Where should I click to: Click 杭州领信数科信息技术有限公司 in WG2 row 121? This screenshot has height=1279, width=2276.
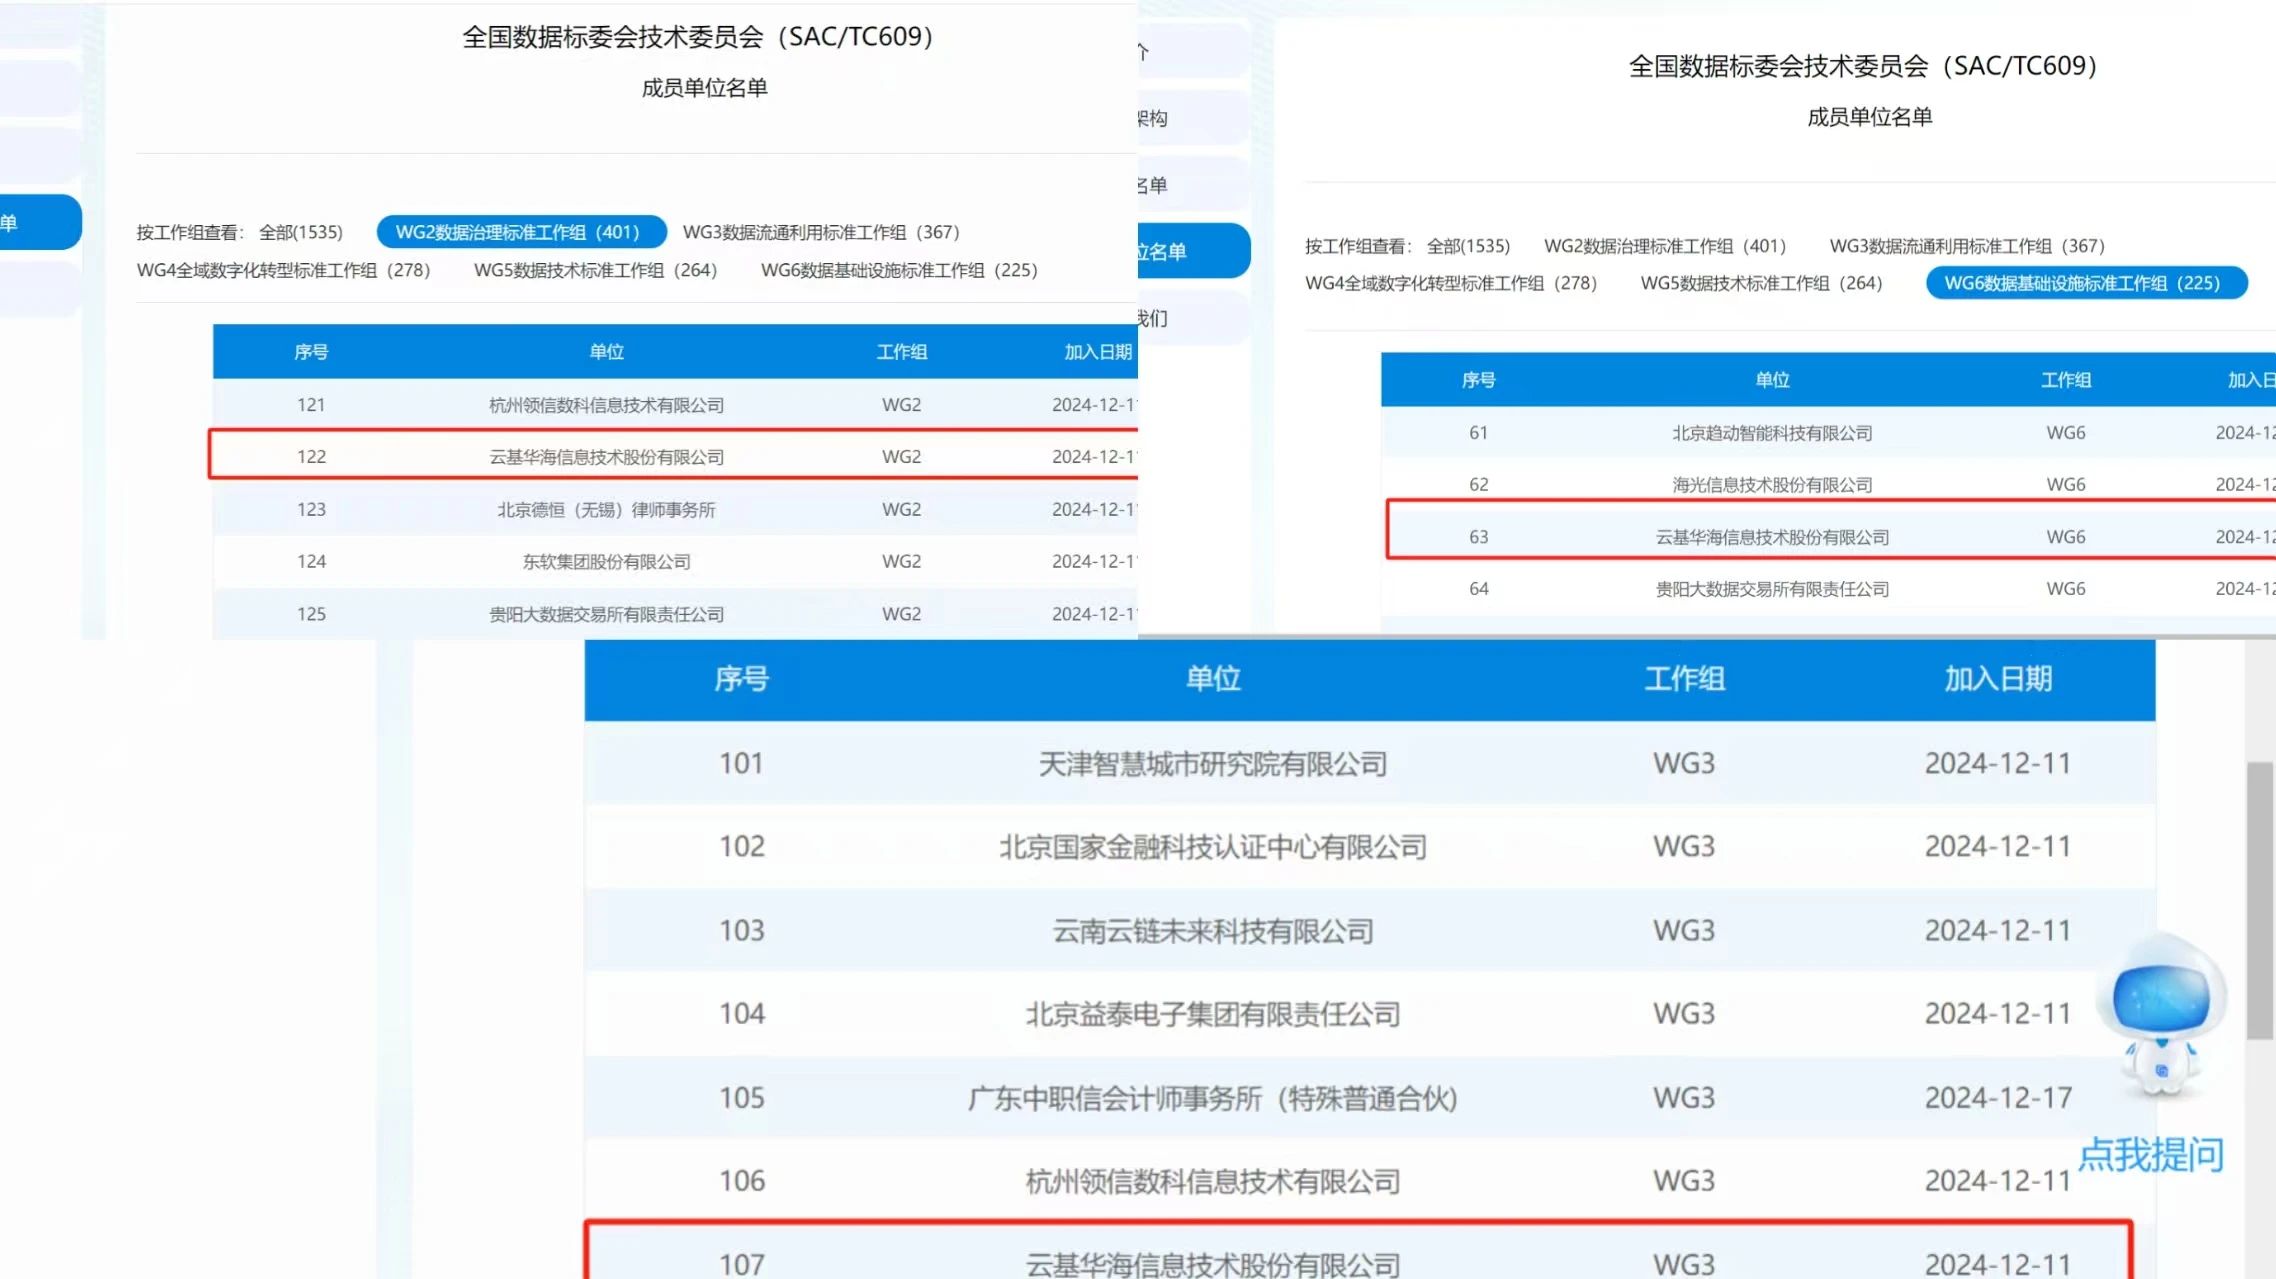(606, 405)
